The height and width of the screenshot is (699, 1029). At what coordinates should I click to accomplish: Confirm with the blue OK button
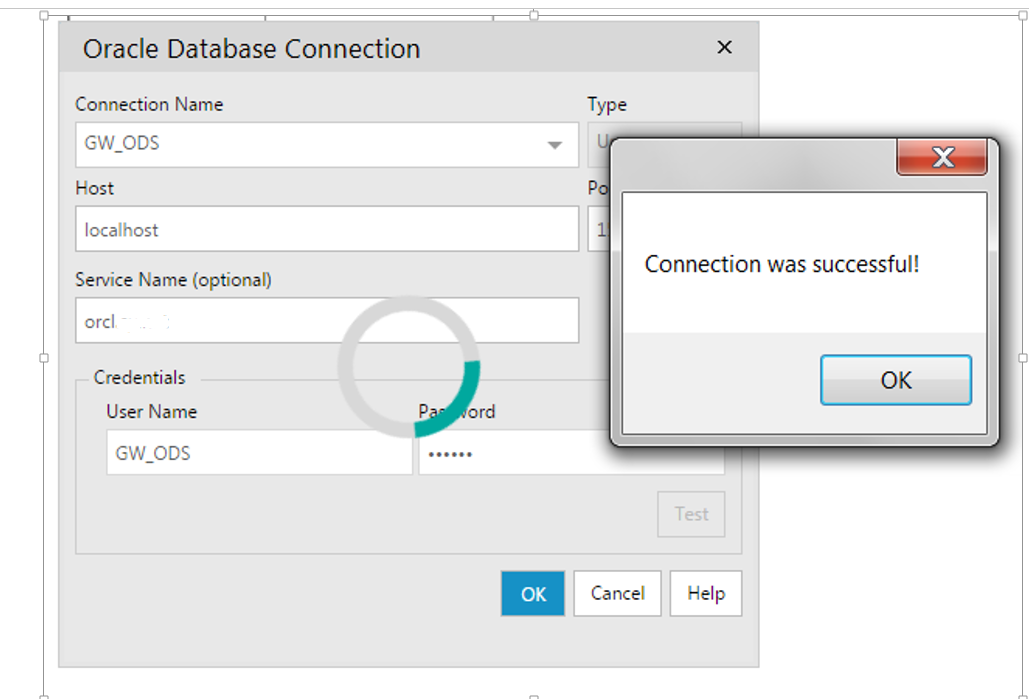point(533,593)
